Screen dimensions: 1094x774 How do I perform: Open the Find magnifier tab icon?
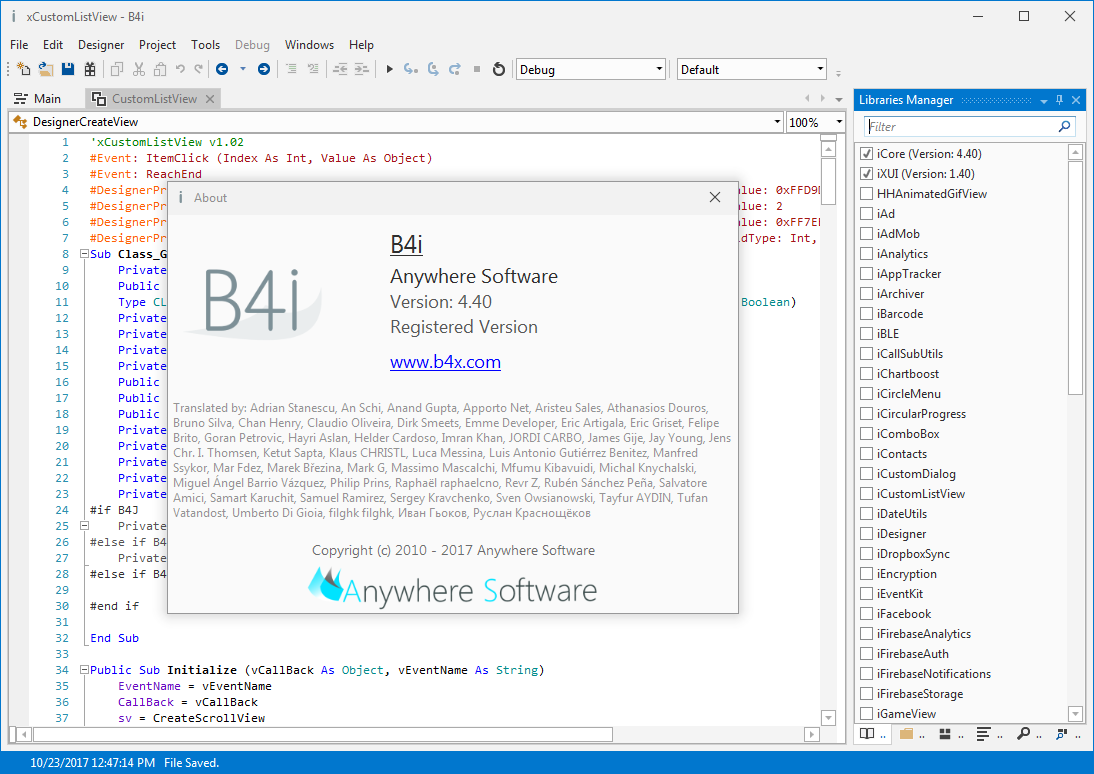tap(1023, 734)
